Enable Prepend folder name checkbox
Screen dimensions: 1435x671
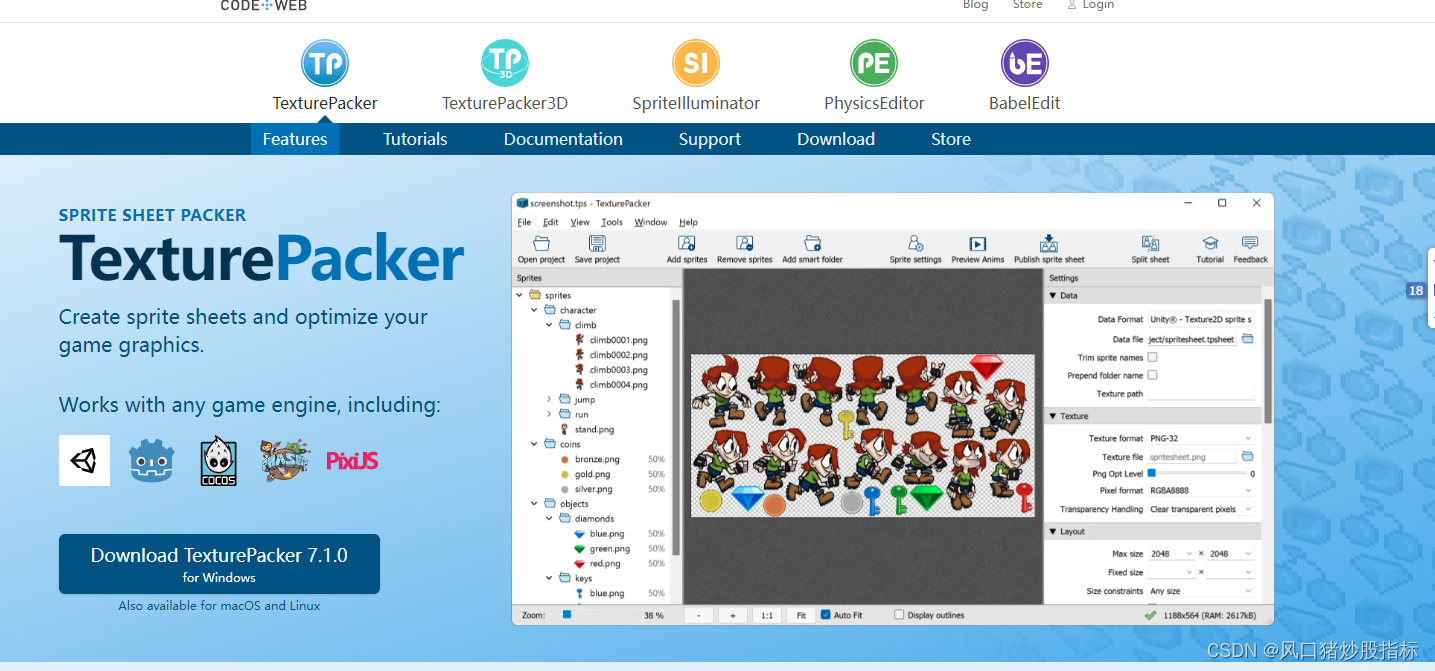coord(1153,375)
